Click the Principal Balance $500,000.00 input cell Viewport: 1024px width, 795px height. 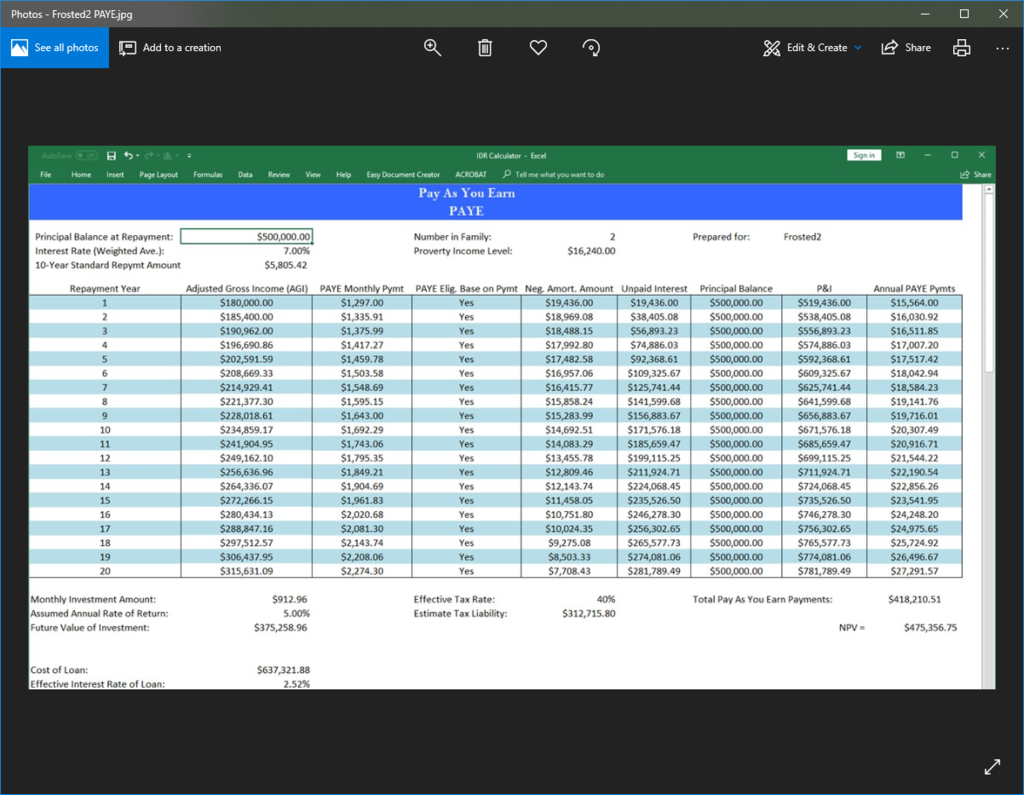pyautogui.click(x=246, y=236)
